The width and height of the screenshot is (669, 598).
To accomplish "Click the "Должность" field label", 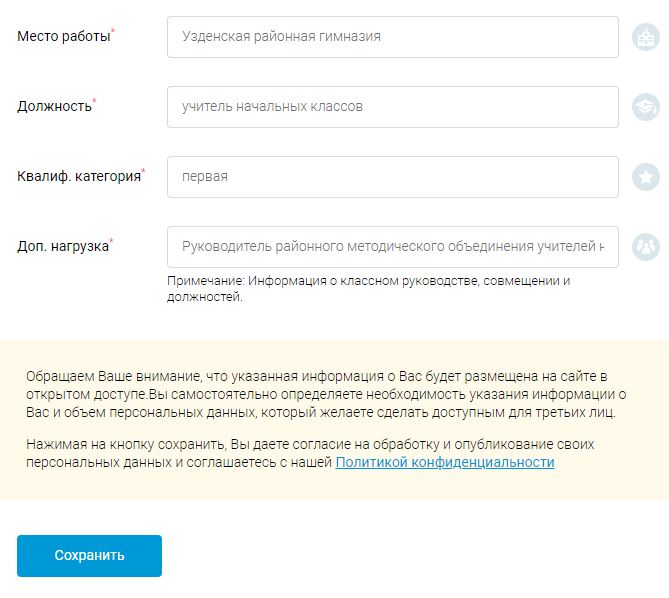I will tap(54, 106).
